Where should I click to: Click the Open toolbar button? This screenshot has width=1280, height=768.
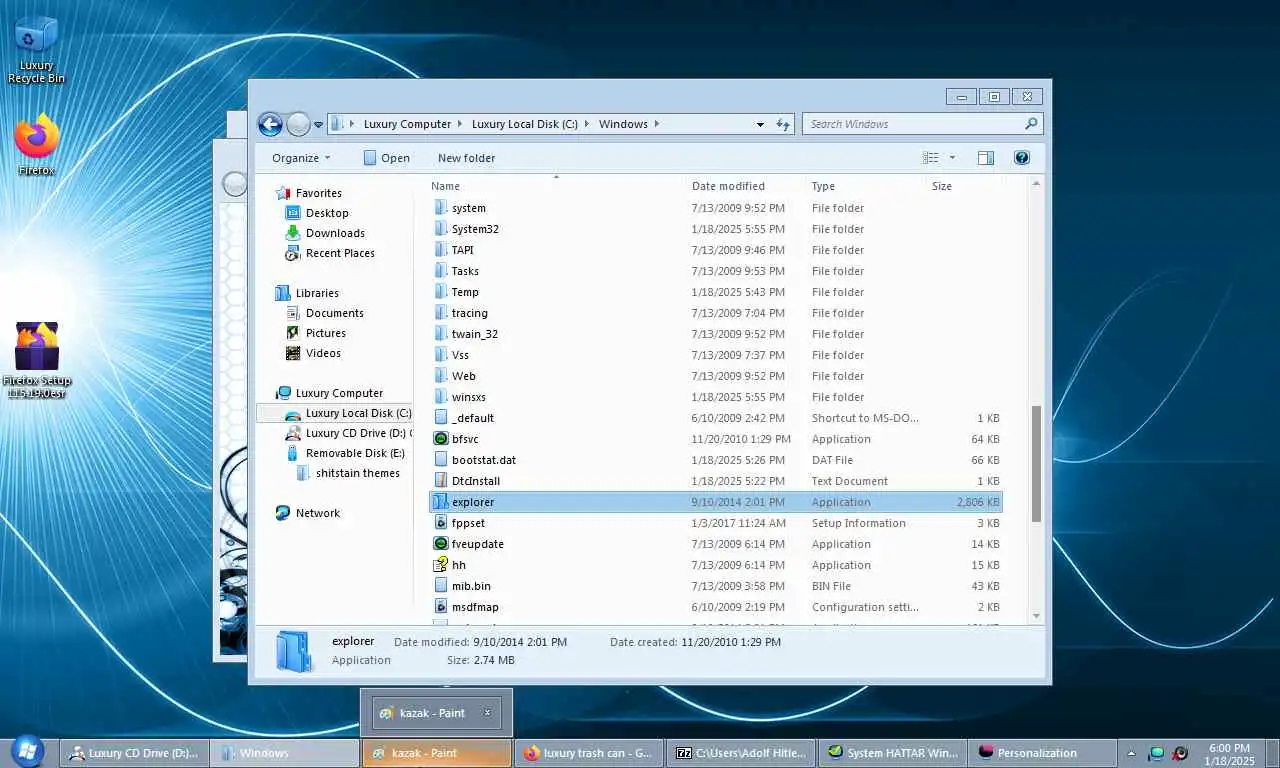click(x=386, y=158)
